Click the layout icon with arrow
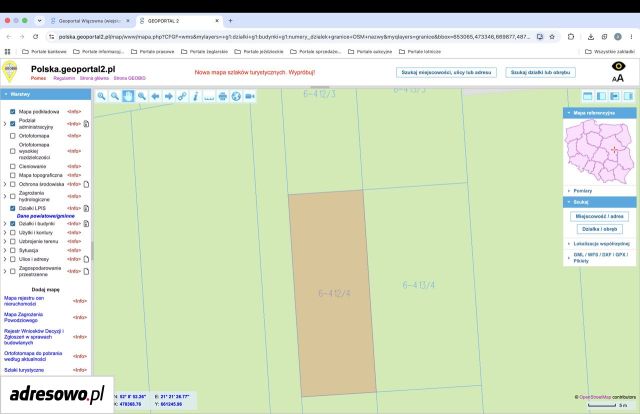The height and width of the screenshot is (414, 640). (x=614, y=96)
